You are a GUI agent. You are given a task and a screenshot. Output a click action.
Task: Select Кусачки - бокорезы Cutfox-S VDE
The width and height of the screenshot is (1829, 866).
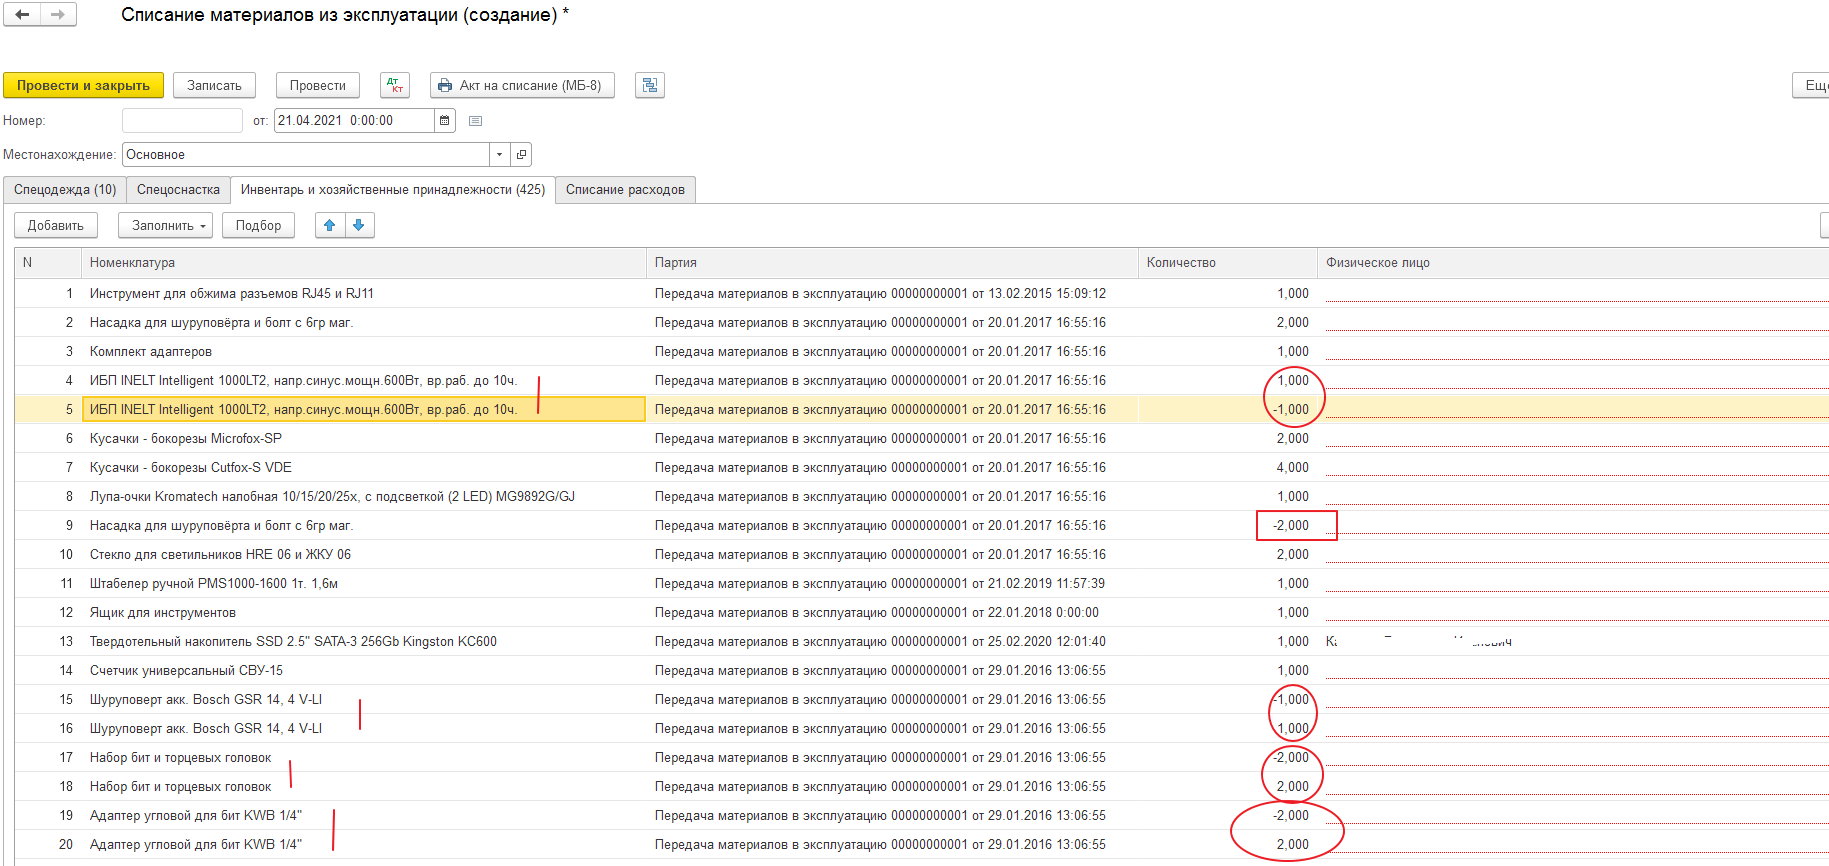(x=922, y=468)
